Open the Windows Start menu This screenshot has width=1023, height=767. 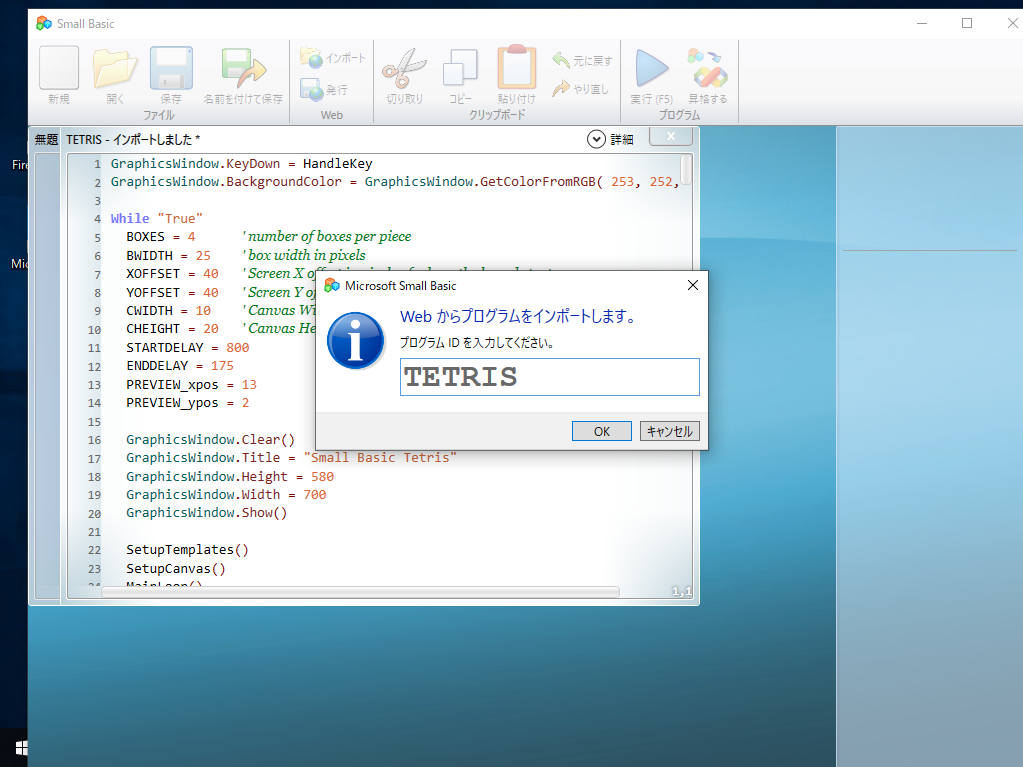click(x=21, y=747)
